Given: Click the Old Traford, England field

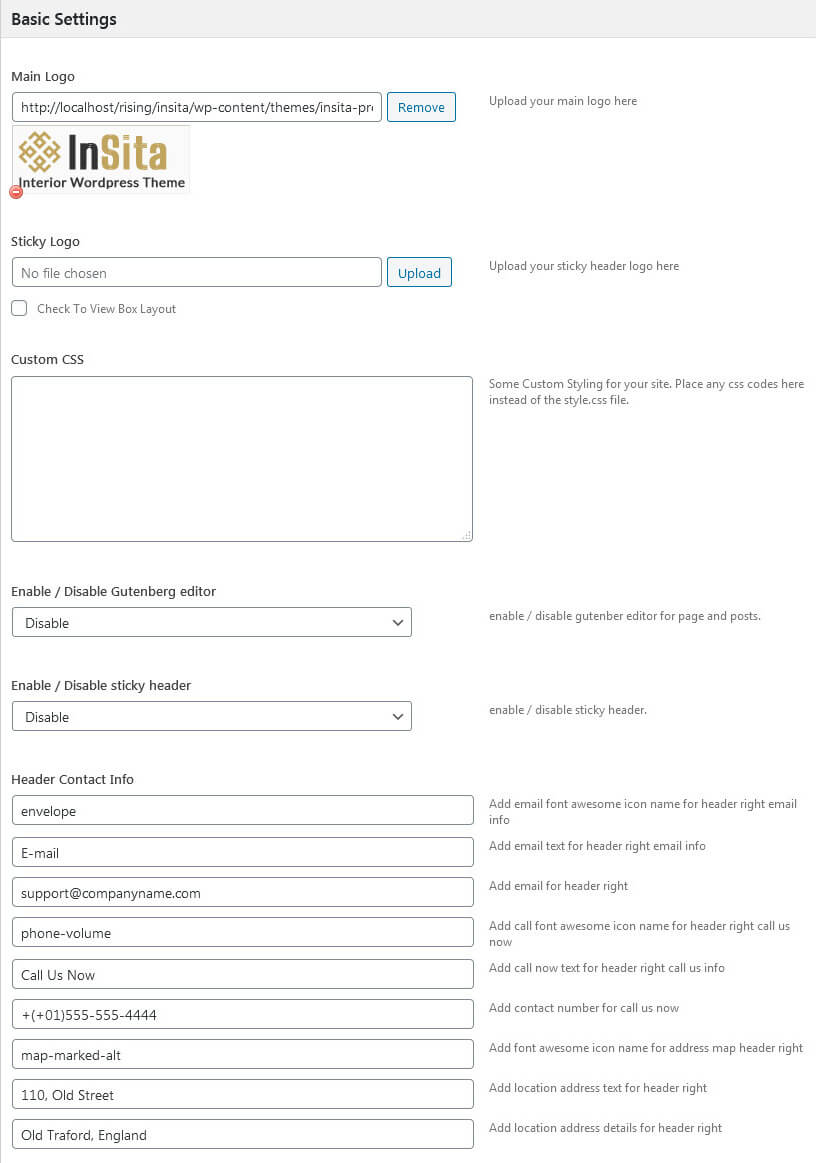Looking at the screenshot, I should pyautogui.click(x=242, y=1135).
